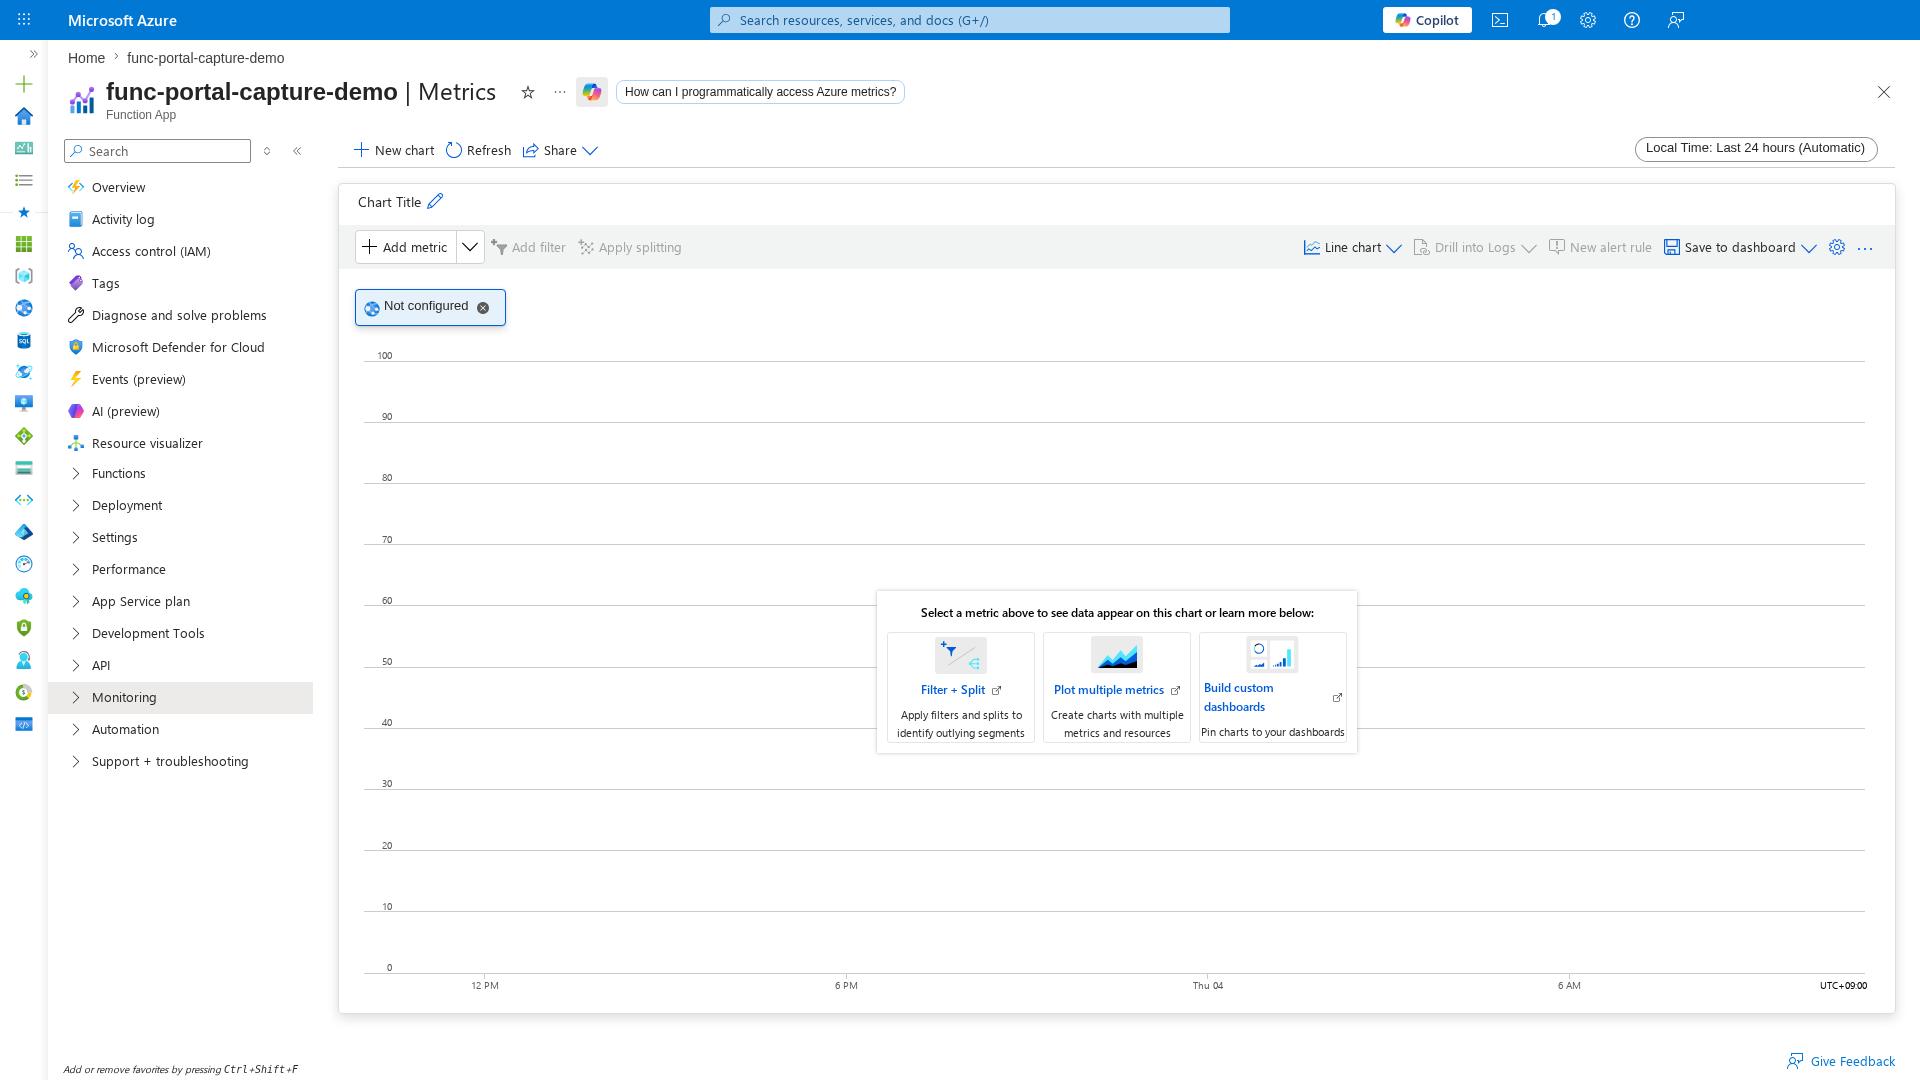Open Filter + Split learn more link
Viewport: 1920px width, 1080px height.
click(x=960, y=690)
